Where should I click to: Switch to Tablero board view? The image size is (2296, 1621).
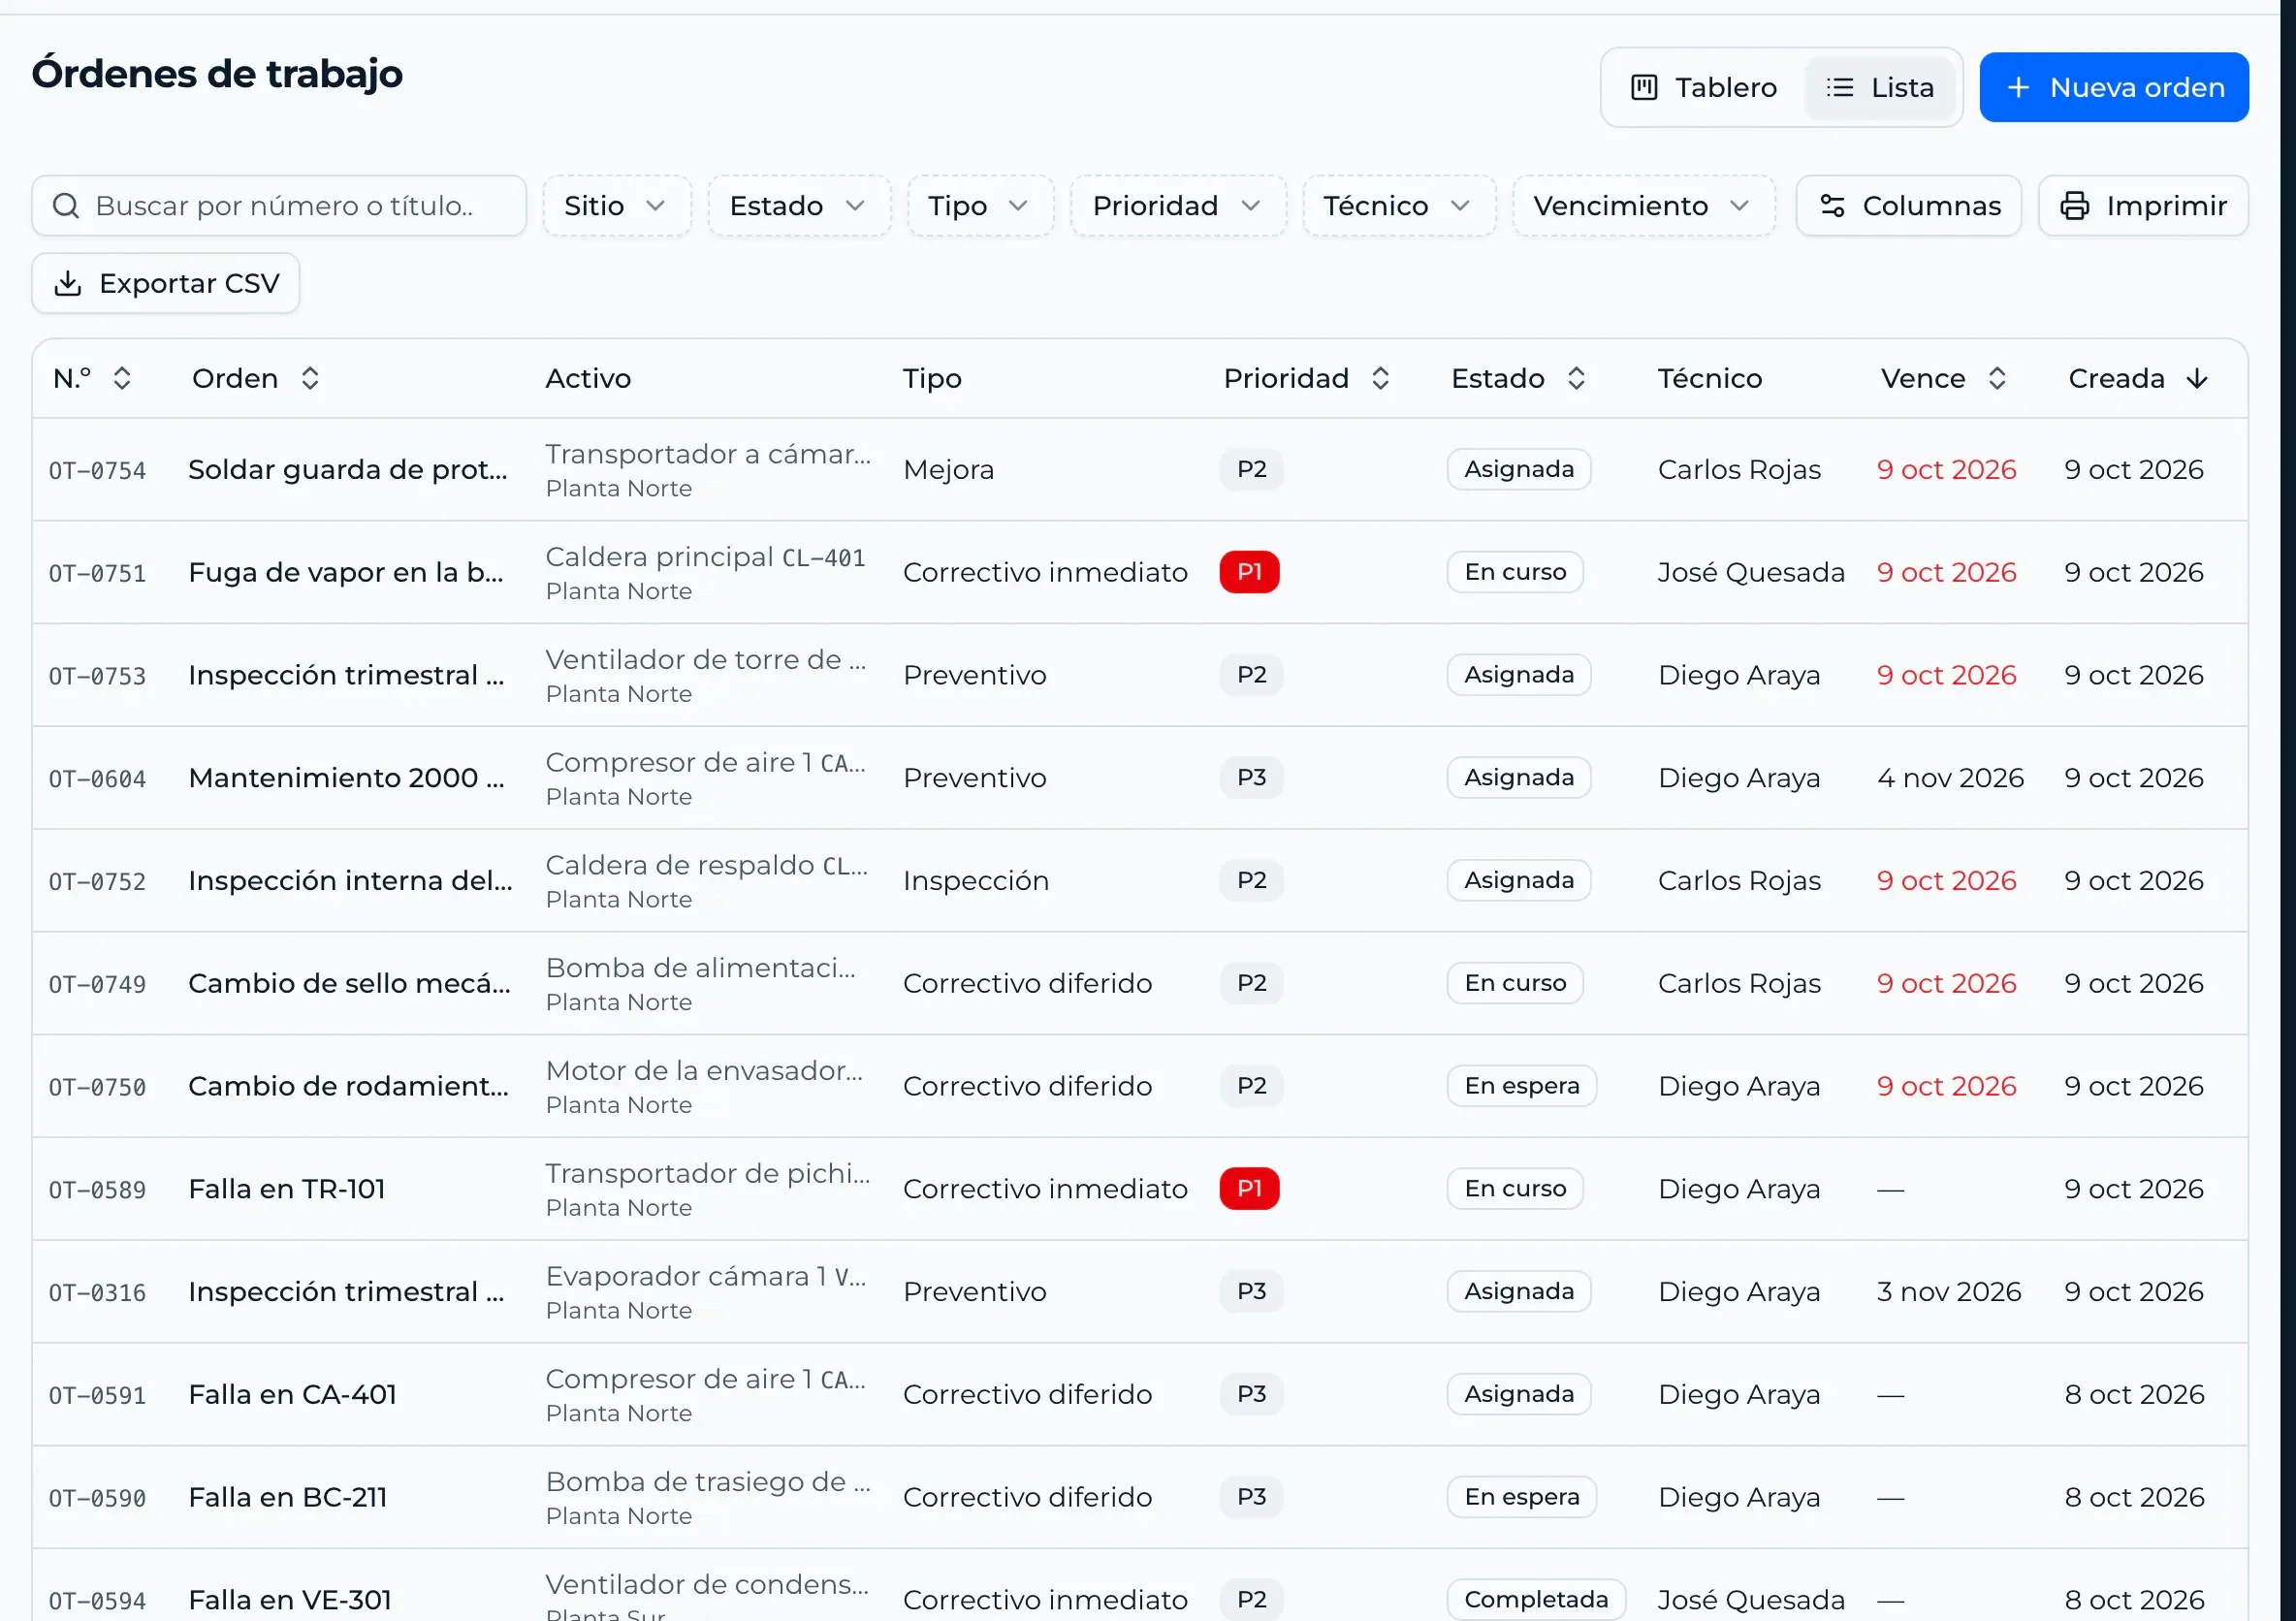1704,88
